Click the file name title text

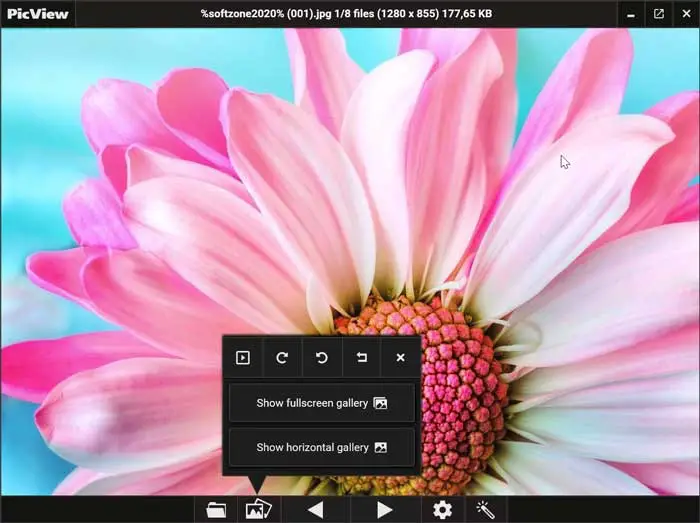tap(346, 14)
